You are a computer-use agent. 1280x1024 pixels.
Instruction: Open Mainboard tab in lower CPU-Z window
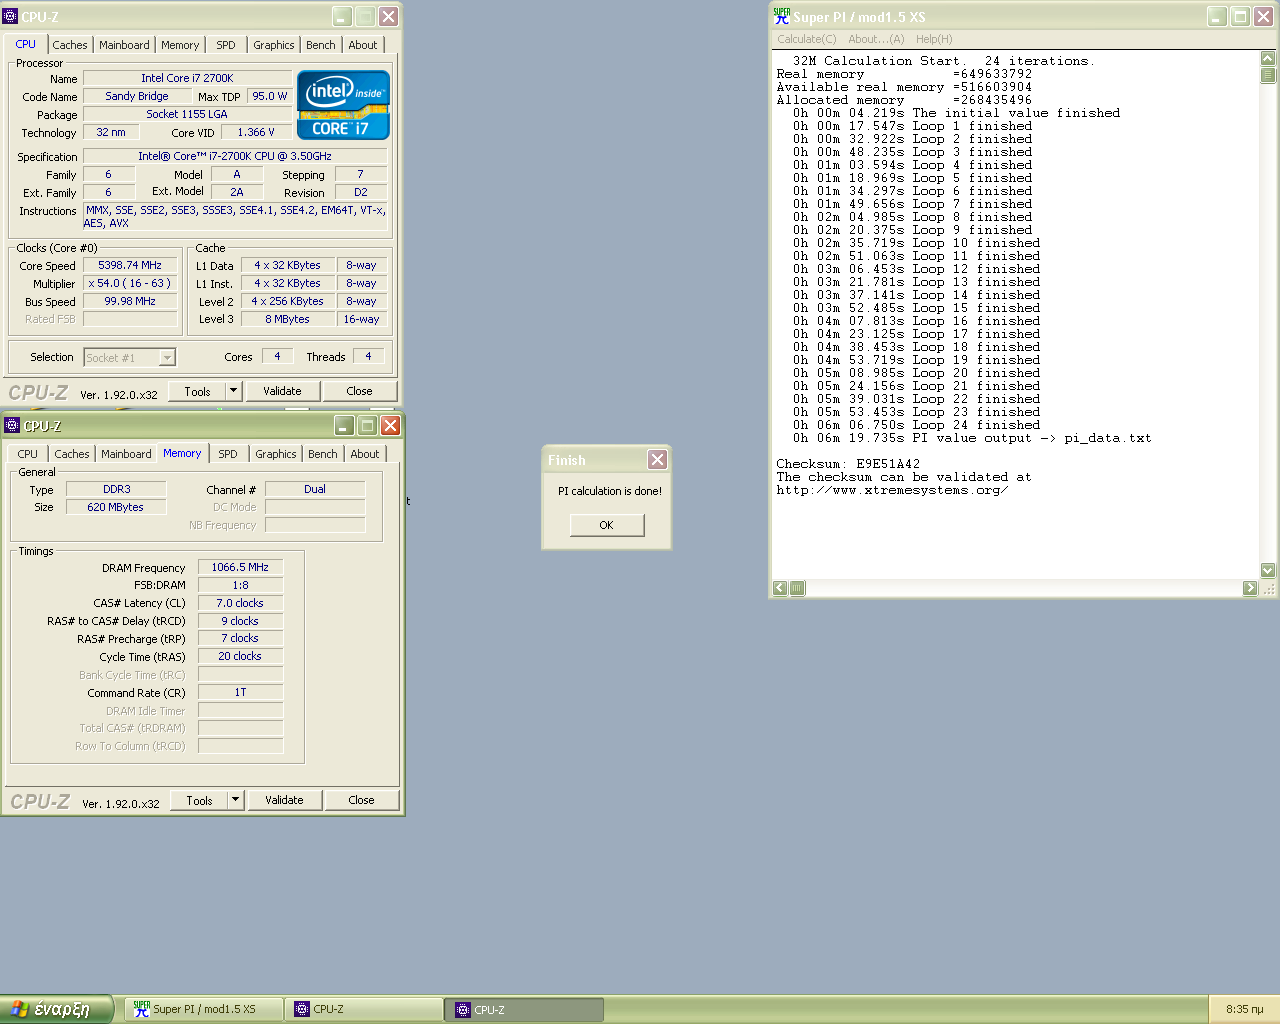126,454
